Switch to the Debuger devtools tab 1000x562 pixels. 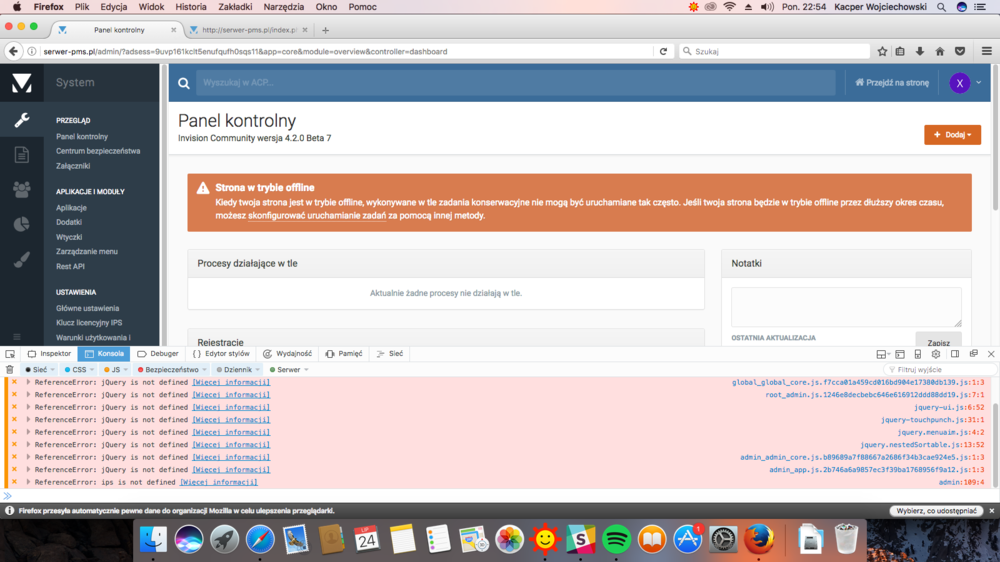[158, 354]
